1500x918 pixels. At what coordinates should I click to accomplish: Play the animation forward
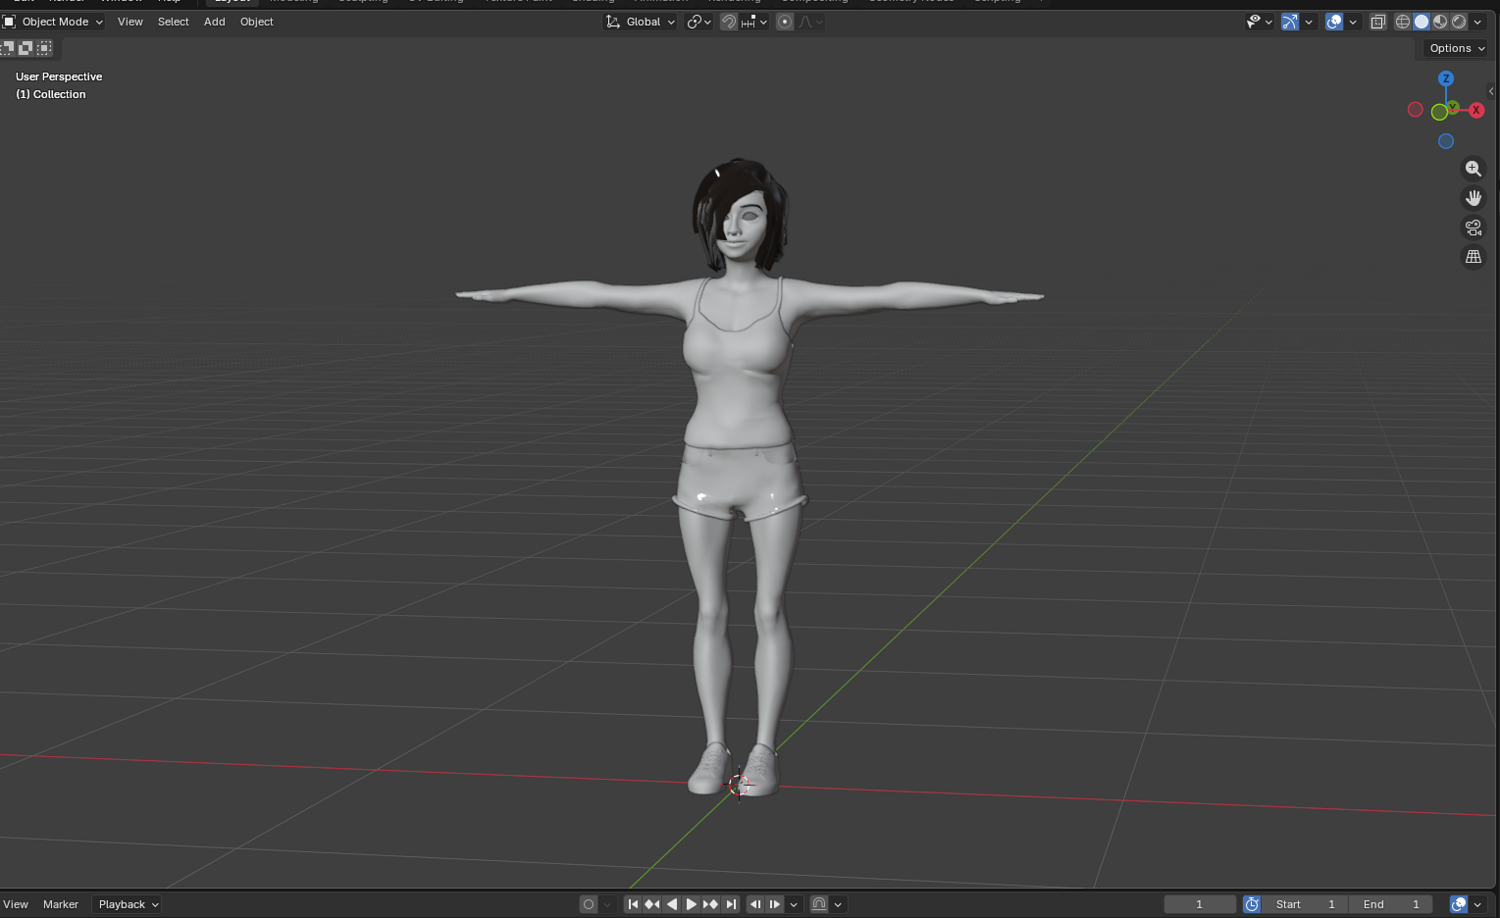coord(691,904)
